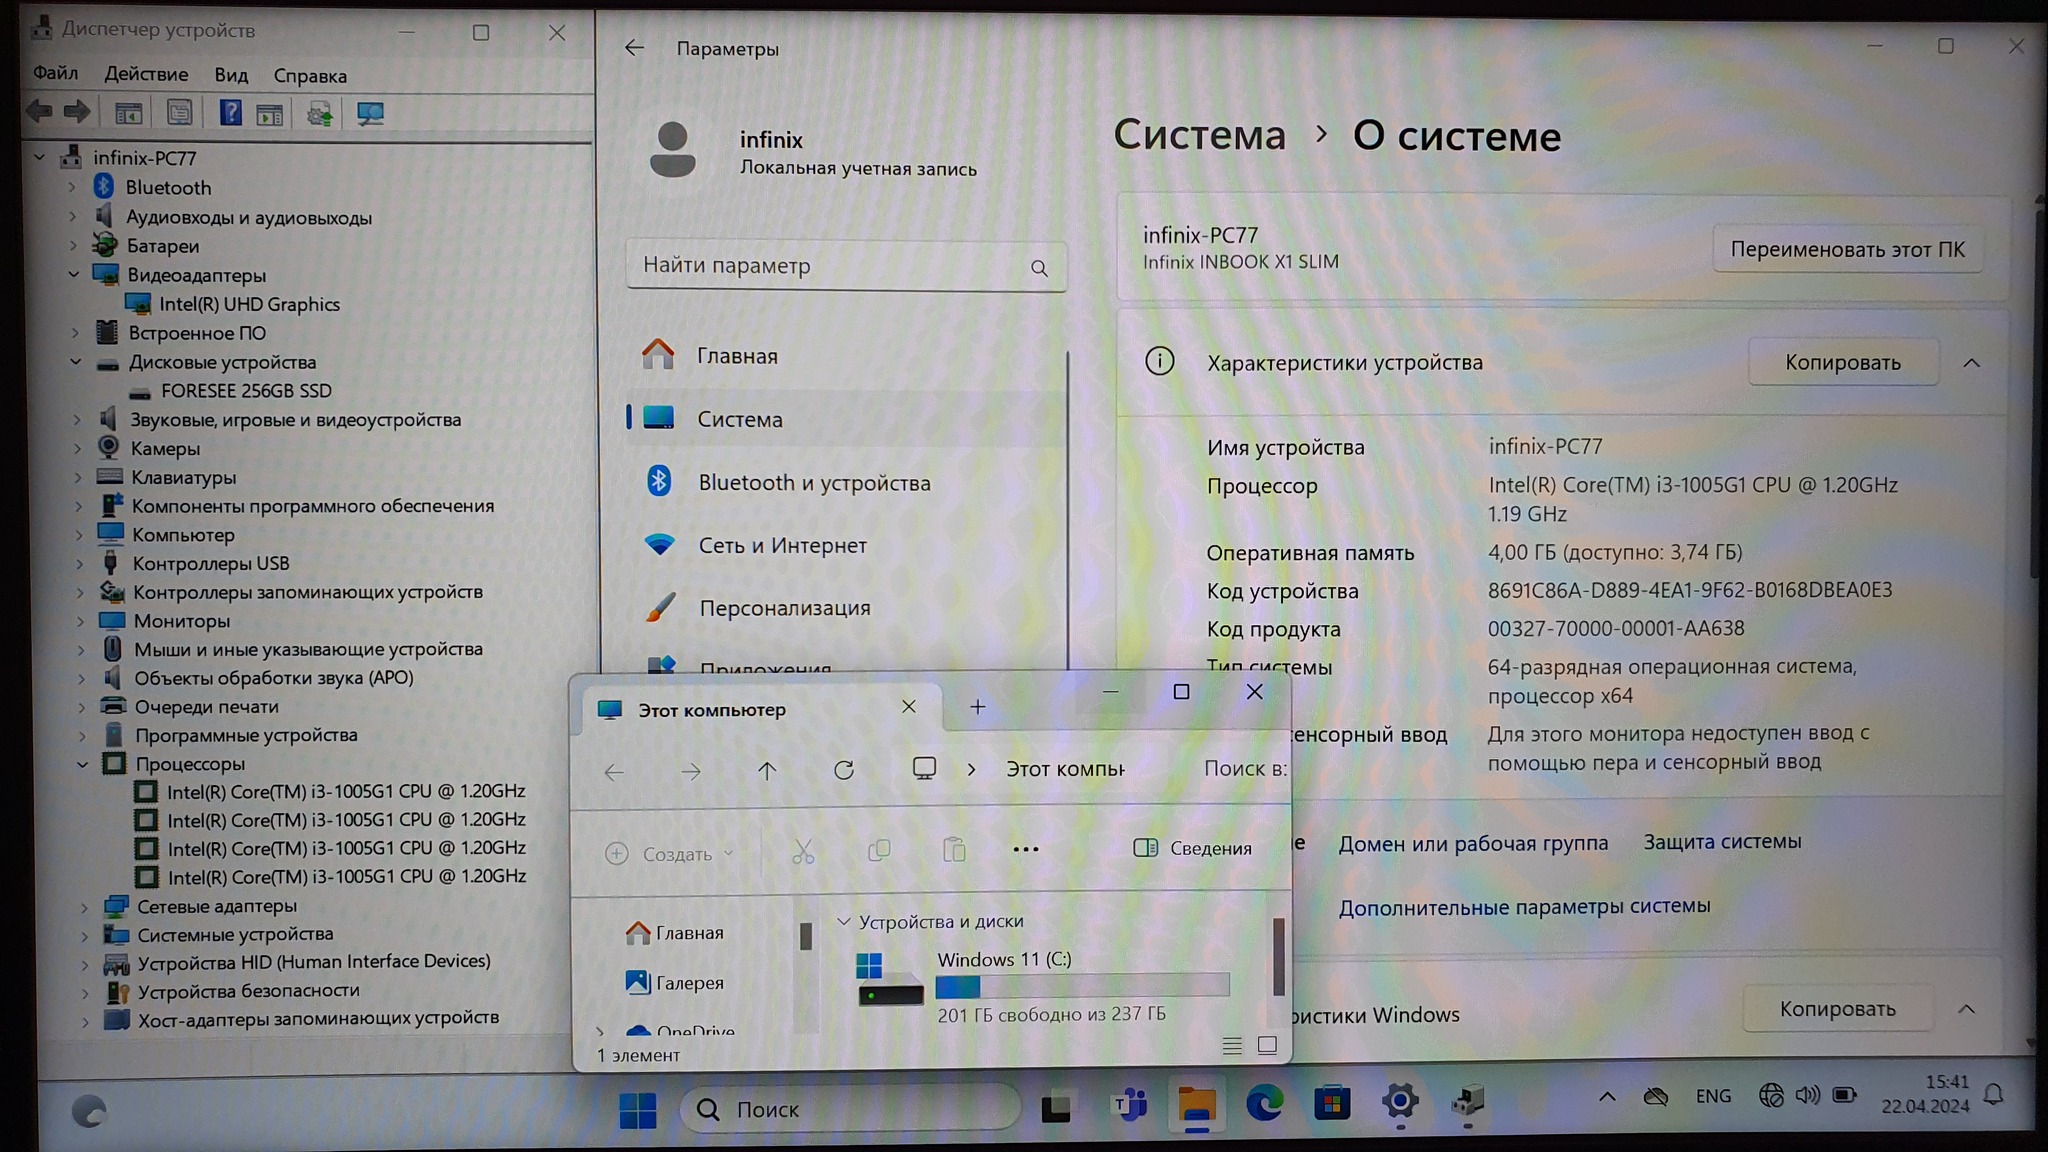Open the Действие menu
The height and width of the screenshot is (1152, 2048).
[146, 74]
